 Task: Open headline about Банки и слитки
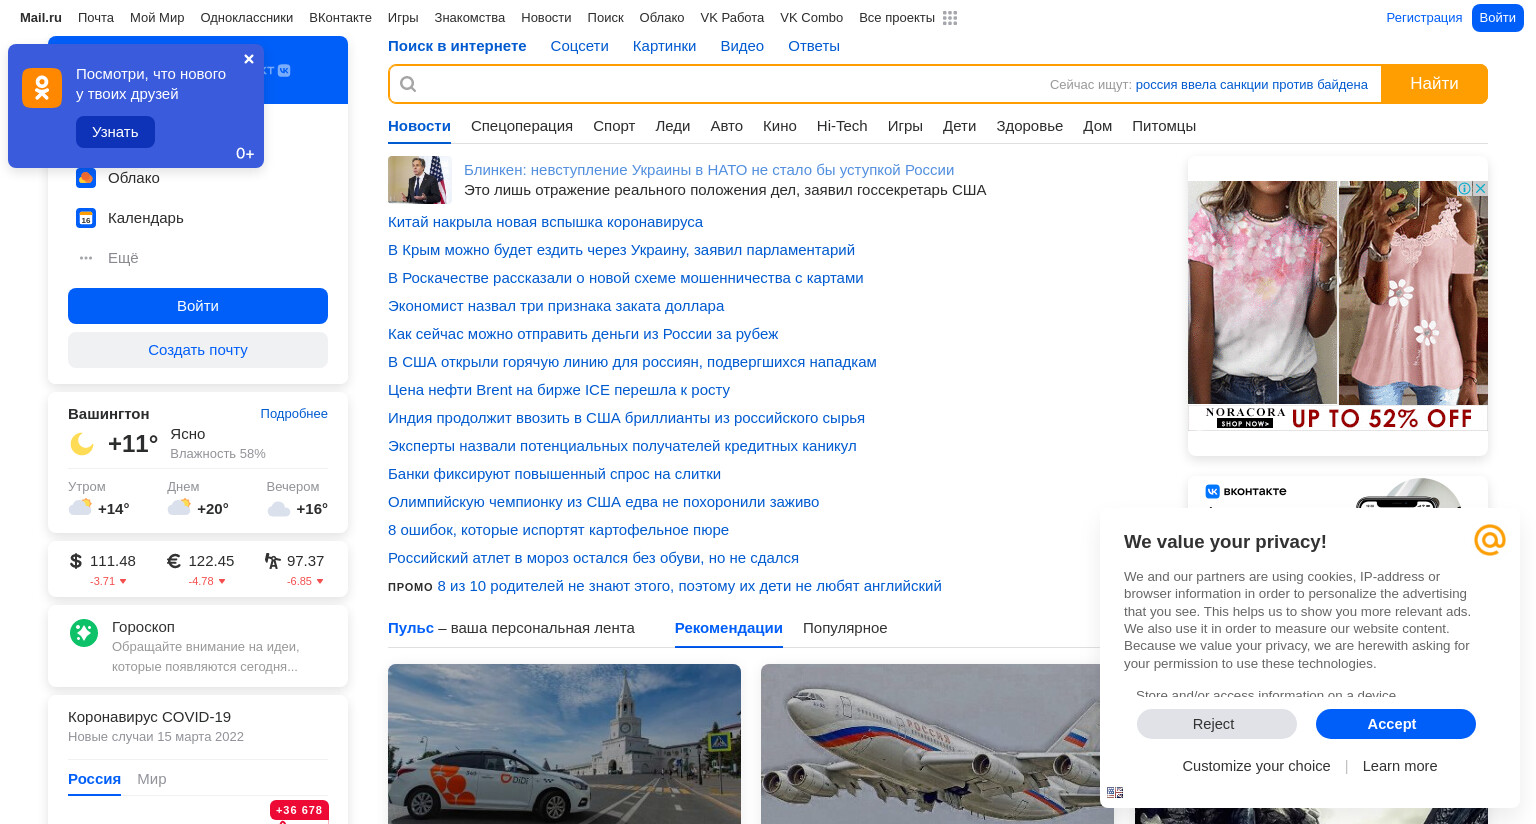tap(554, 474)
